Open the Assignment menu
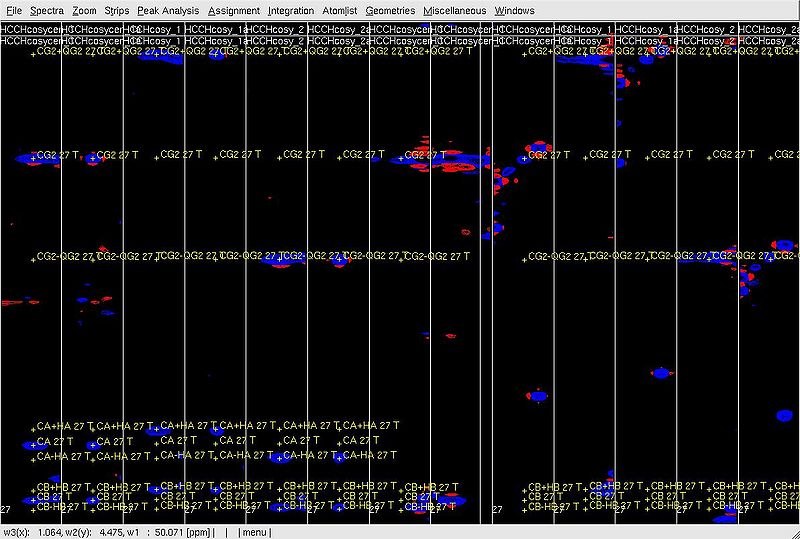 (x=234, y=10)
